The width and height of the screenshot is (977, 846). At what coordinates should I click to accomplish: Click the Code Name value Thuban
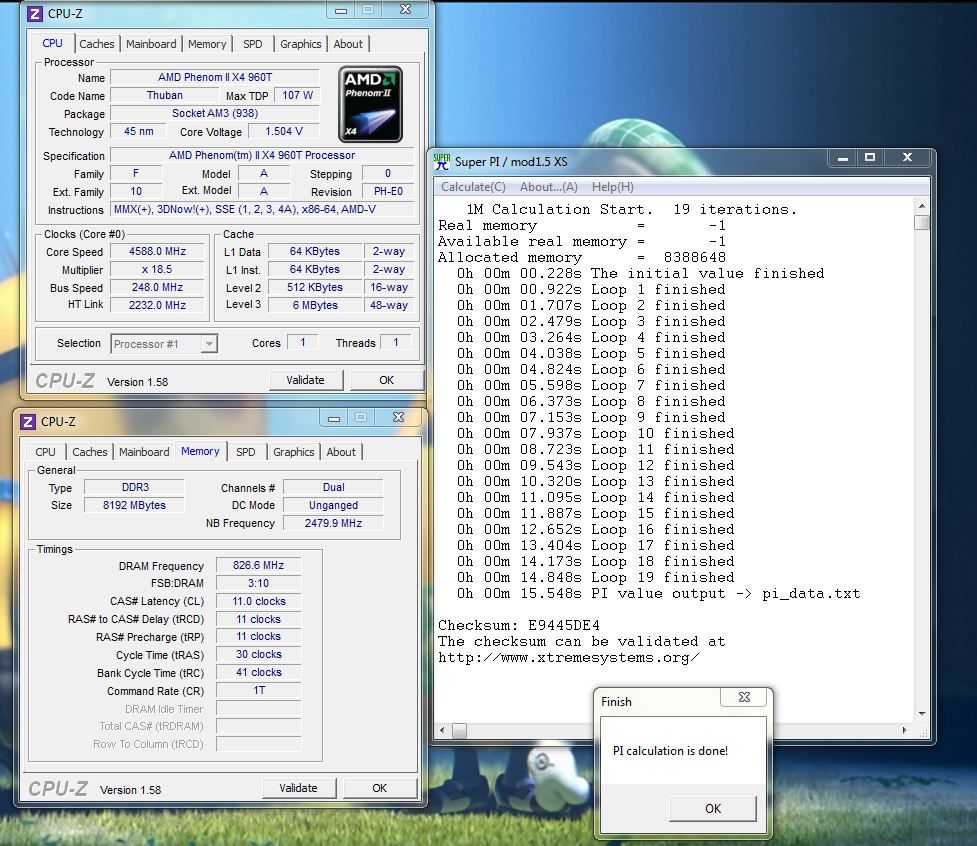[x=164, y=95]
